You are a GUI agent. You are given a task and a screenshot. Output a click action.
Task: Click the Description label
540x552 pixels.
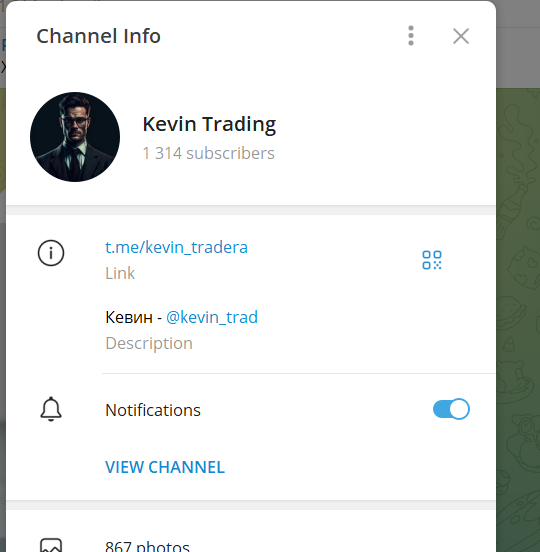[149, 343]
